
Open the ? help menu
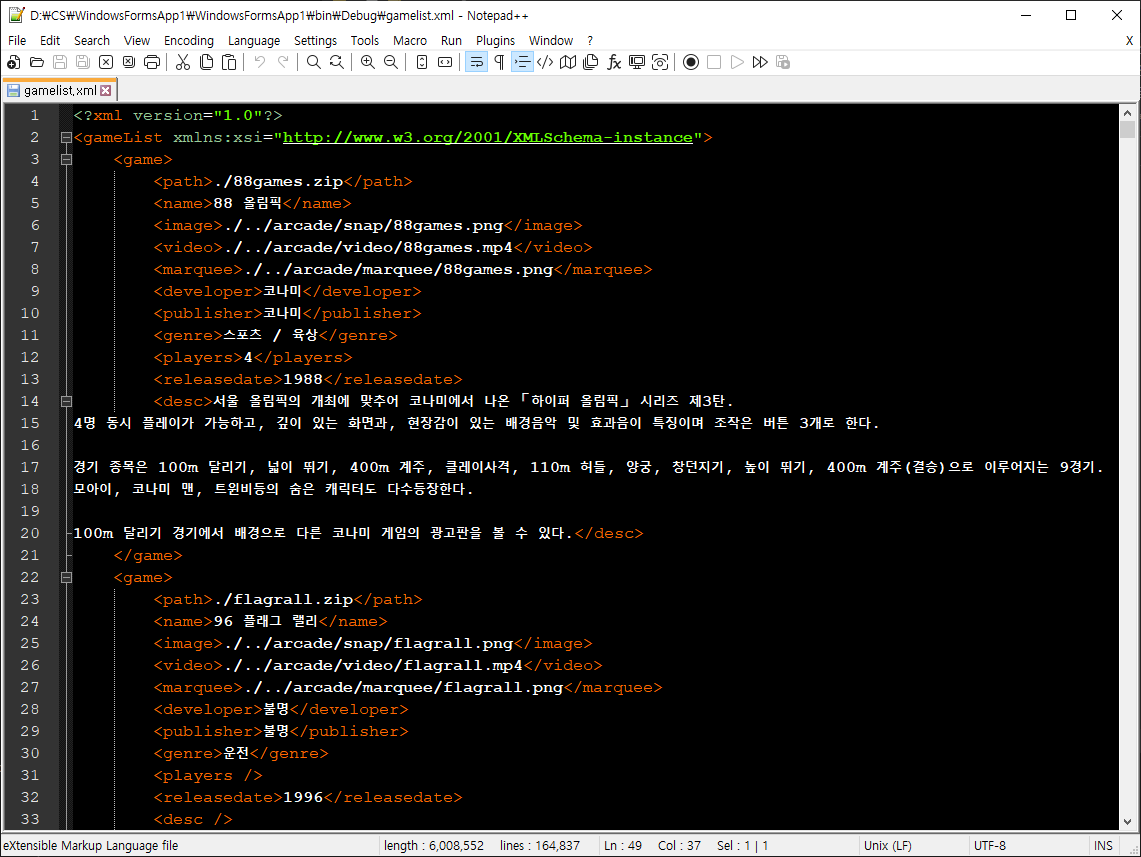click(590, 41)
